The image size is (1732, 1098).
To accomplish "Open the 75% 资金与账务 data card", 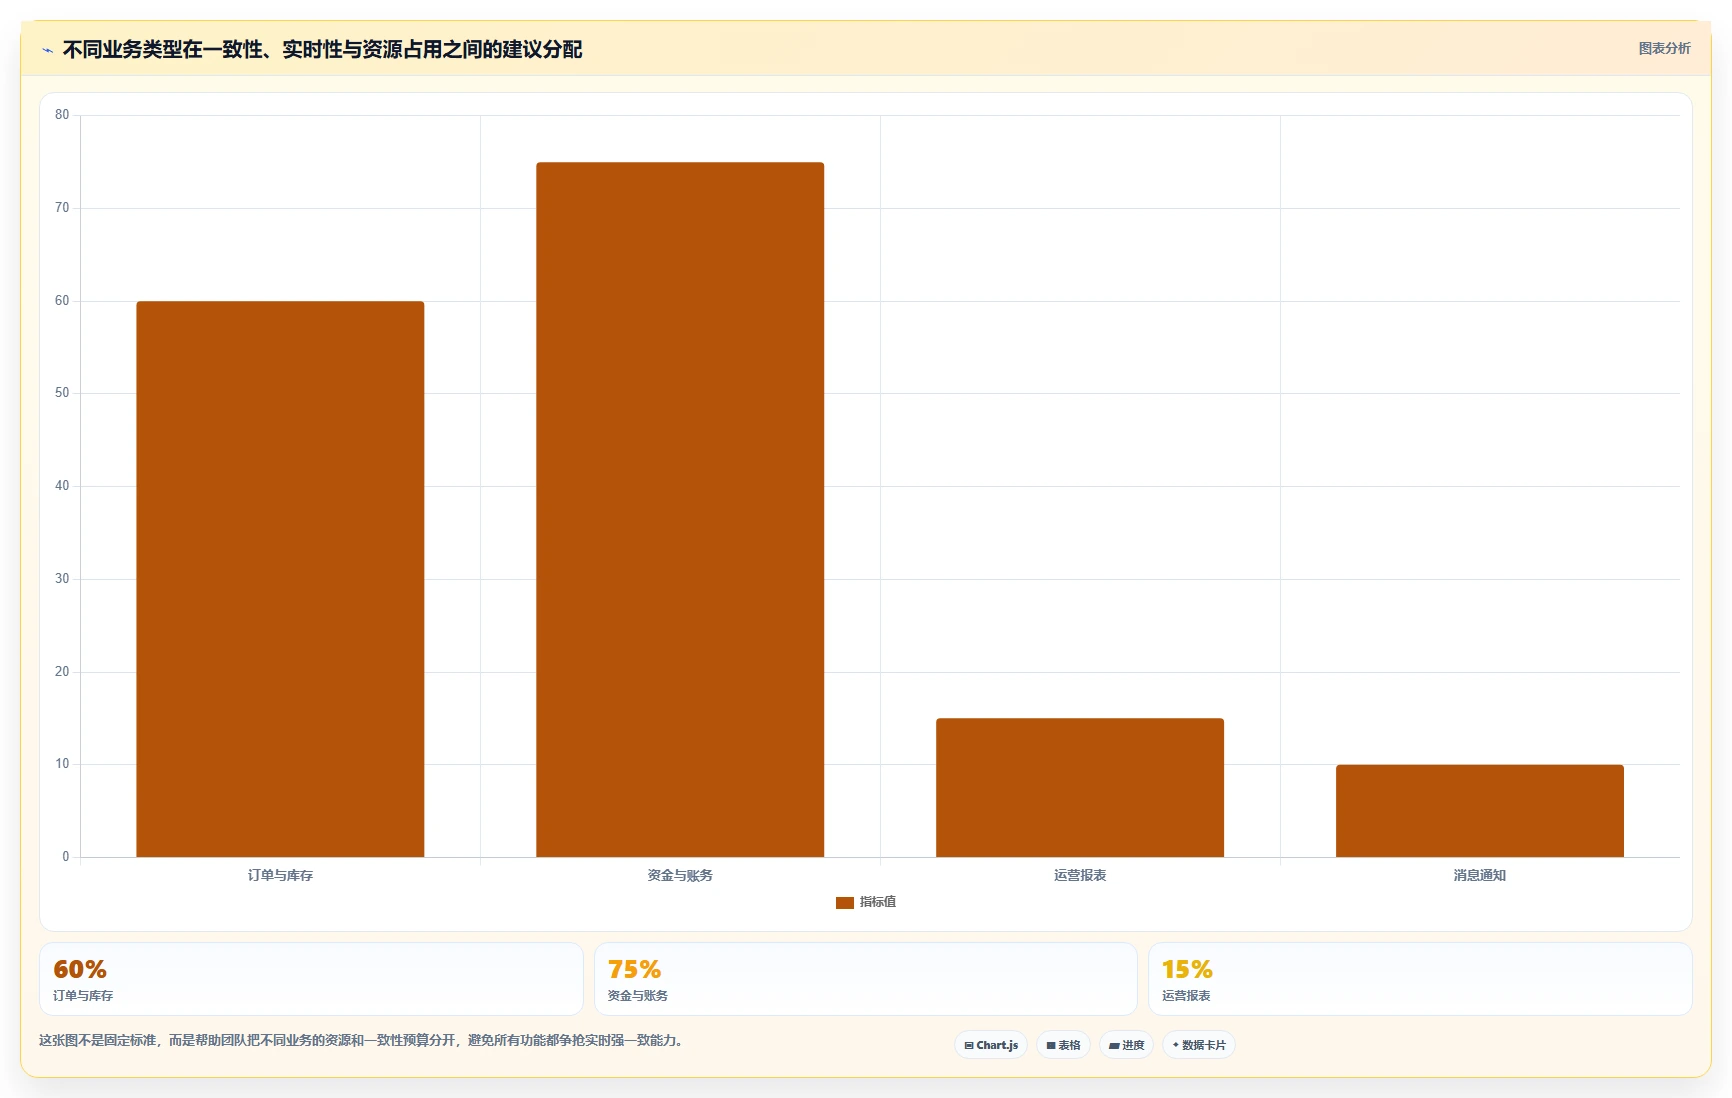I will point(866,979).
